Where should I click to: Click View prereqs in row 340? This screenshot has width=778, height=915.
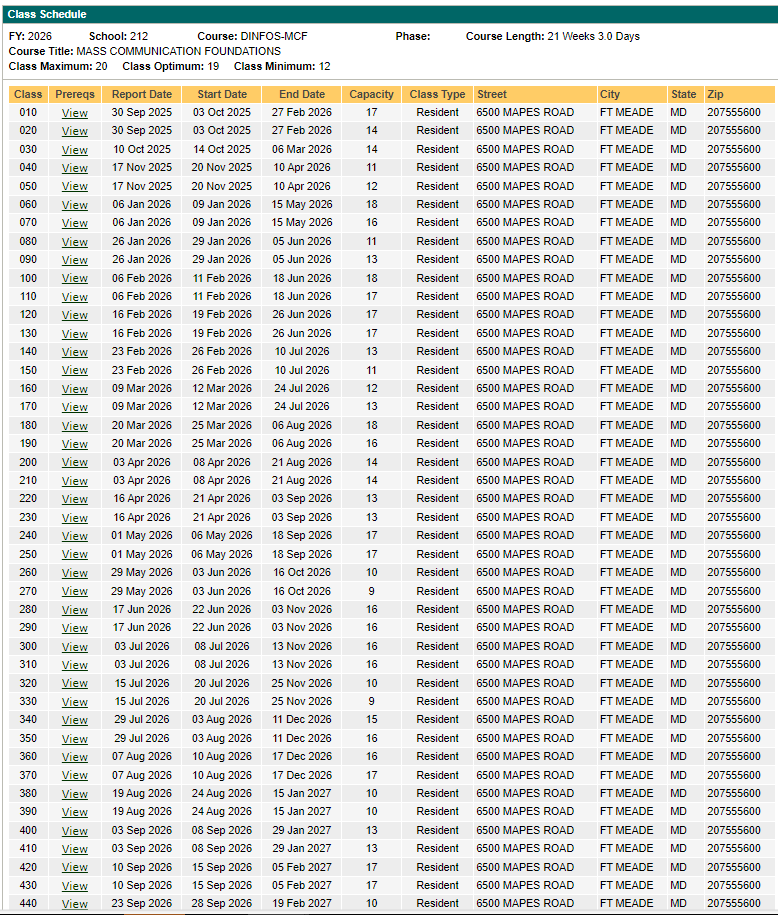(x=75, y=721)
